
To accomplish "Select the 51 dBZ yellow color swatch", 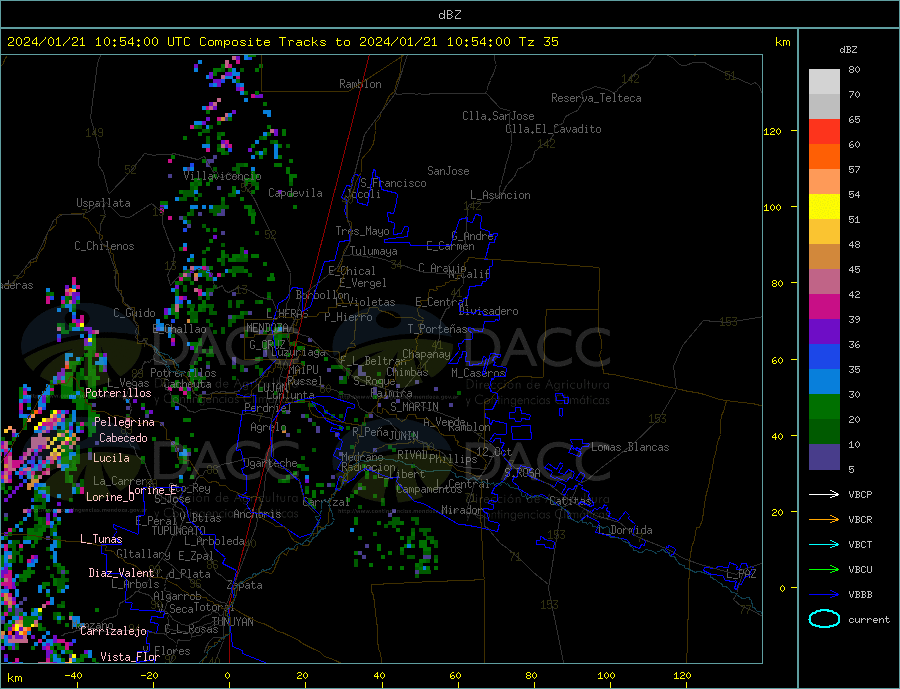I will (824, 207).
